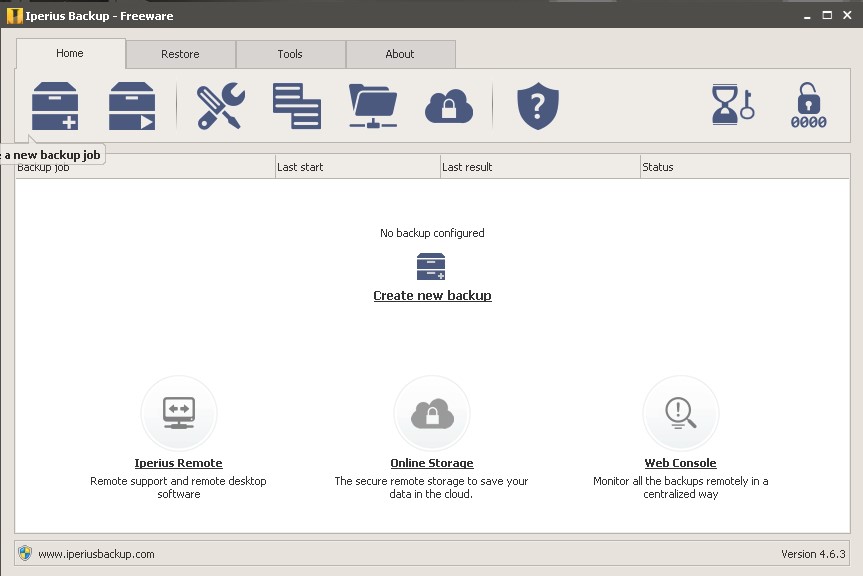
Task: Switch to the Restore tab
Action: pos(180,54)
